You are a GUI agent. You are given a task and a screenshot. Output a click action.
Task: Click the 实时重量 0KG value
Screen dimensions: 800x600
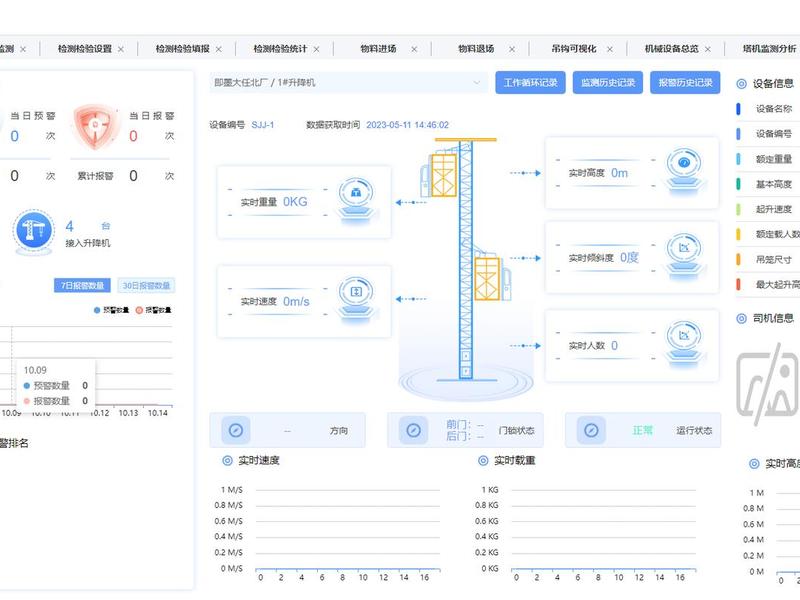pos(295,202)
